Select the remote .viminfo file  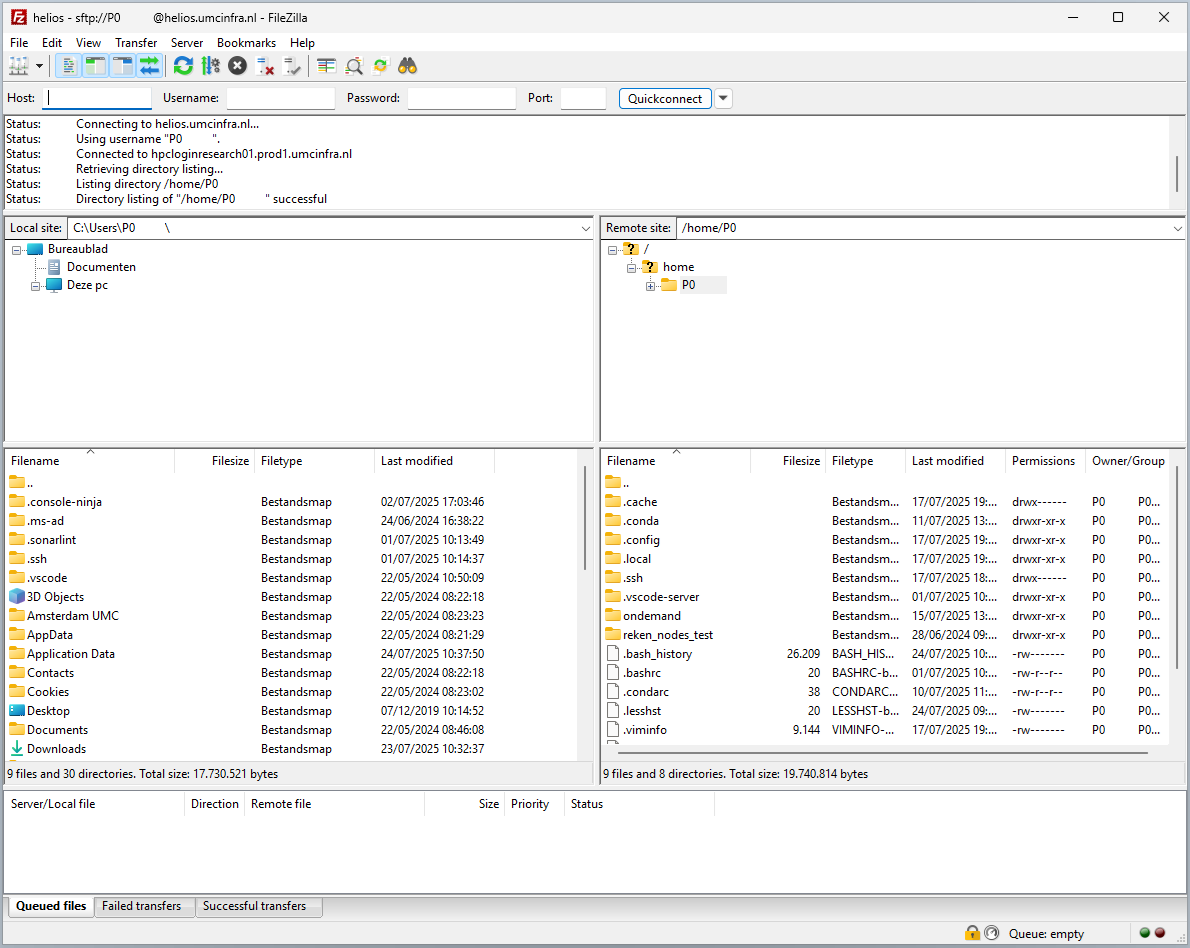click(645, 729)
